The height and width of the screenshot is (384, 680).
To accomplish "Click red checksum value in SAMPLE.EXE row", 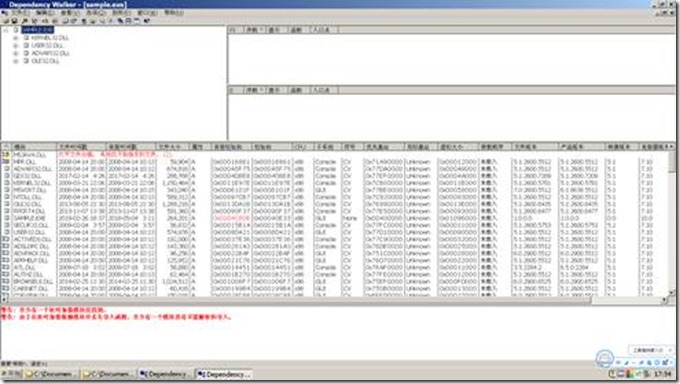I will click(x=231, y=218).
